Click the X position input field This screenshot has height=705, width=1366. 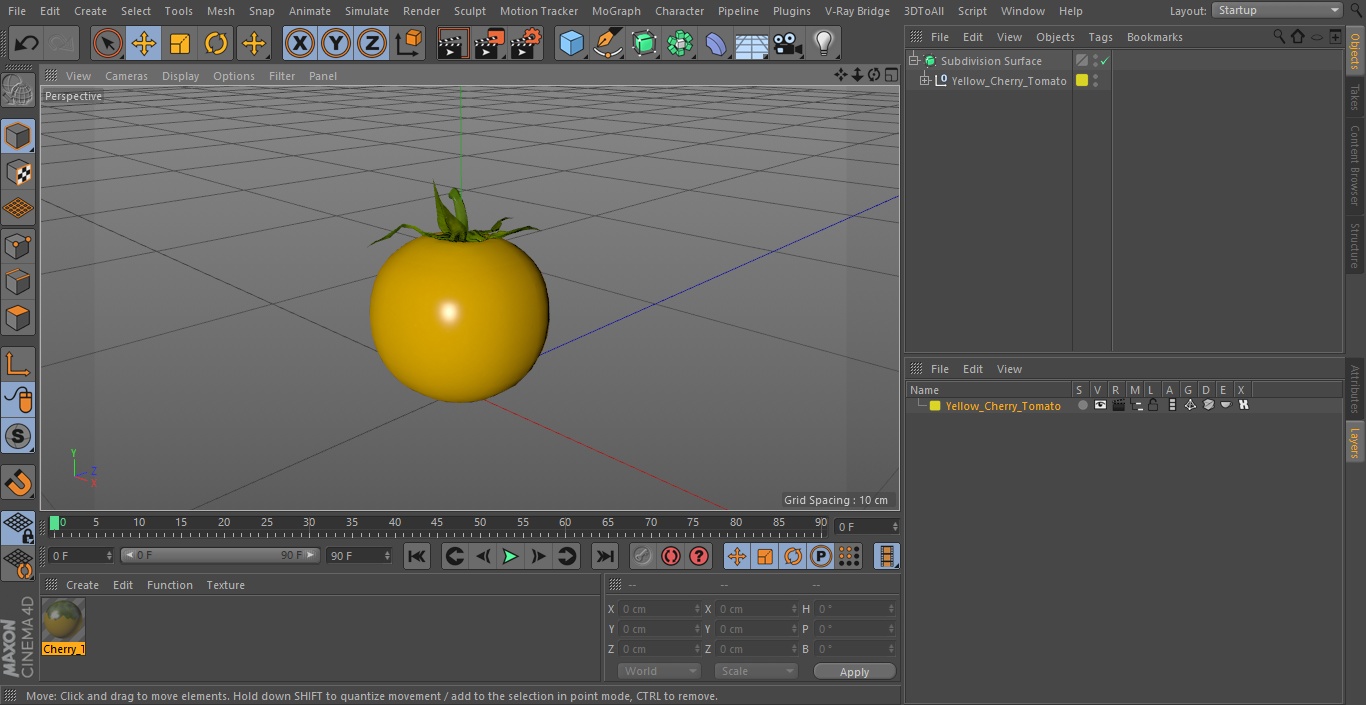tap(660, 609)
